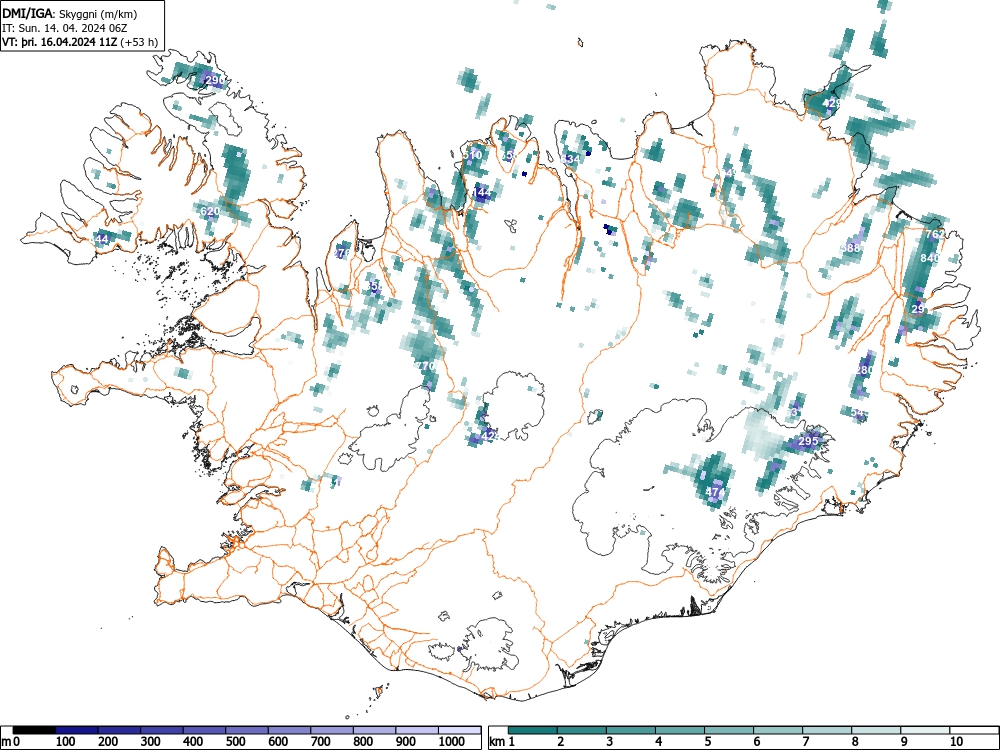Click the 620 visibility value on the map
1000x750 pixels.
pyautogui.click(x=210, y=211)
